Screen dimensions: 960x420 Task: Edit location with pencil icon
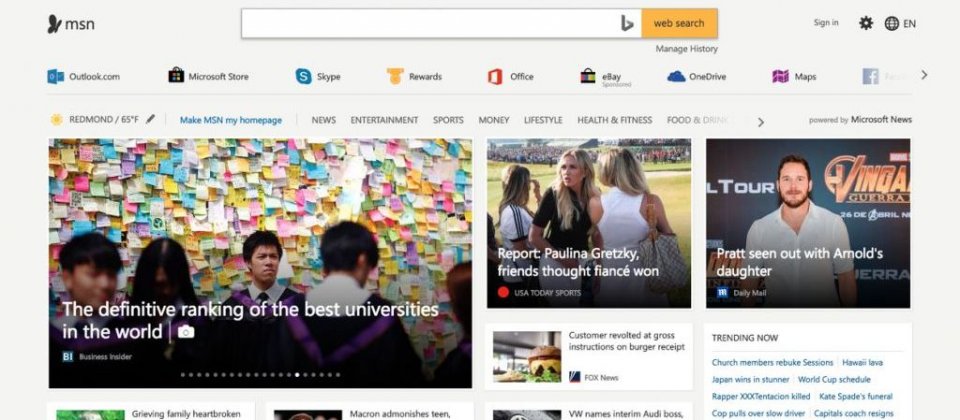[x=150, y=119]
